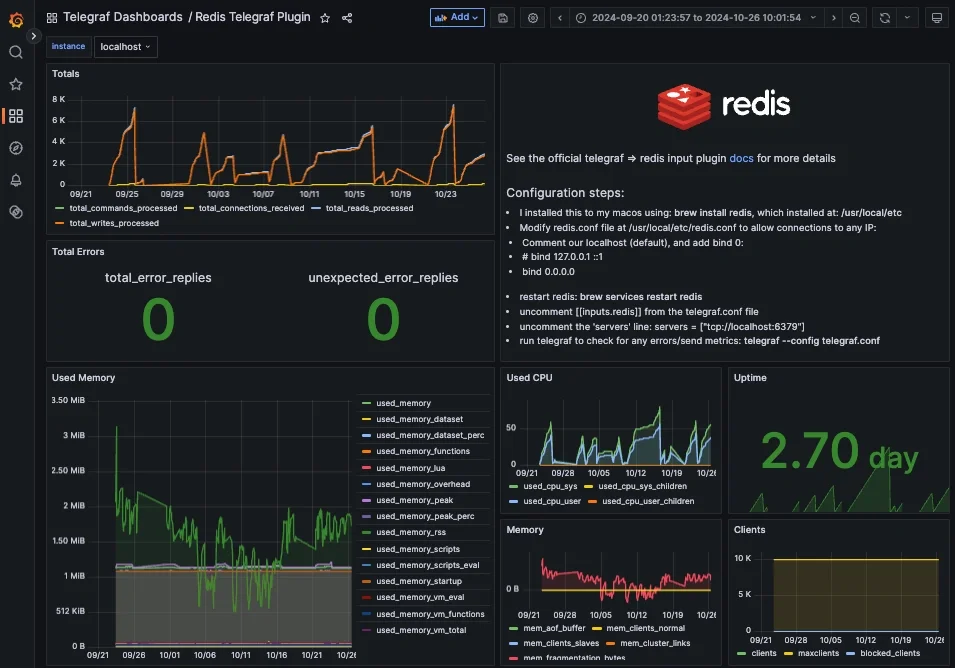Open the Explore compass icon
The width and height of the screenshot is (955, 668).
click(x=16, y=148)
